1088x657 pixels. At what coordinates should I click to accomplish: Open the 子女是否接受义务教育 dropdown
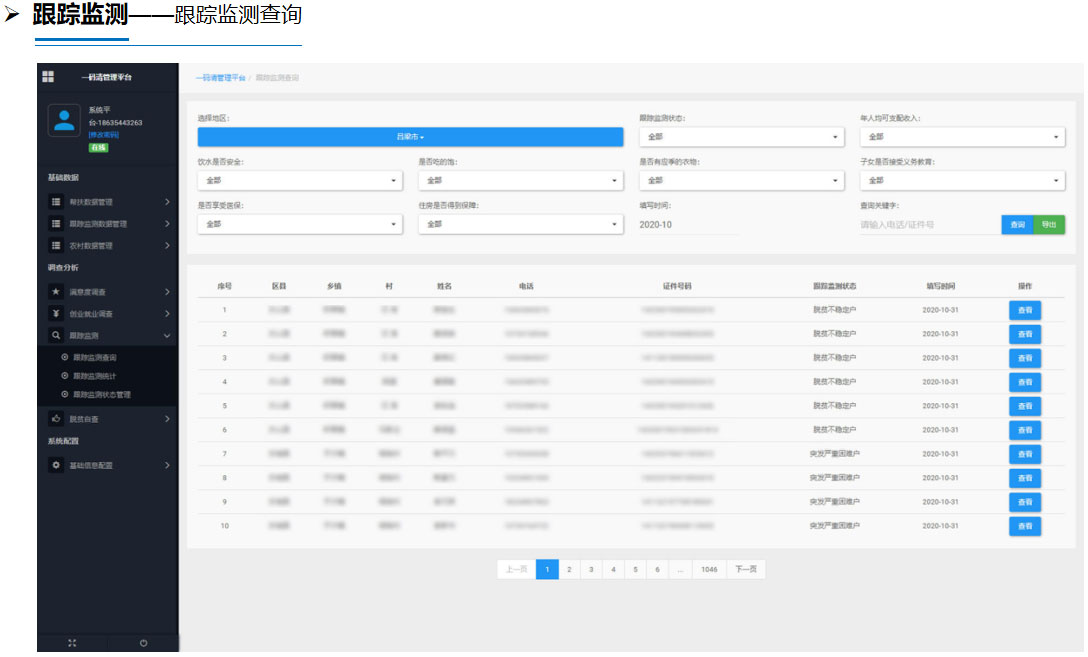tap(962, 180)
